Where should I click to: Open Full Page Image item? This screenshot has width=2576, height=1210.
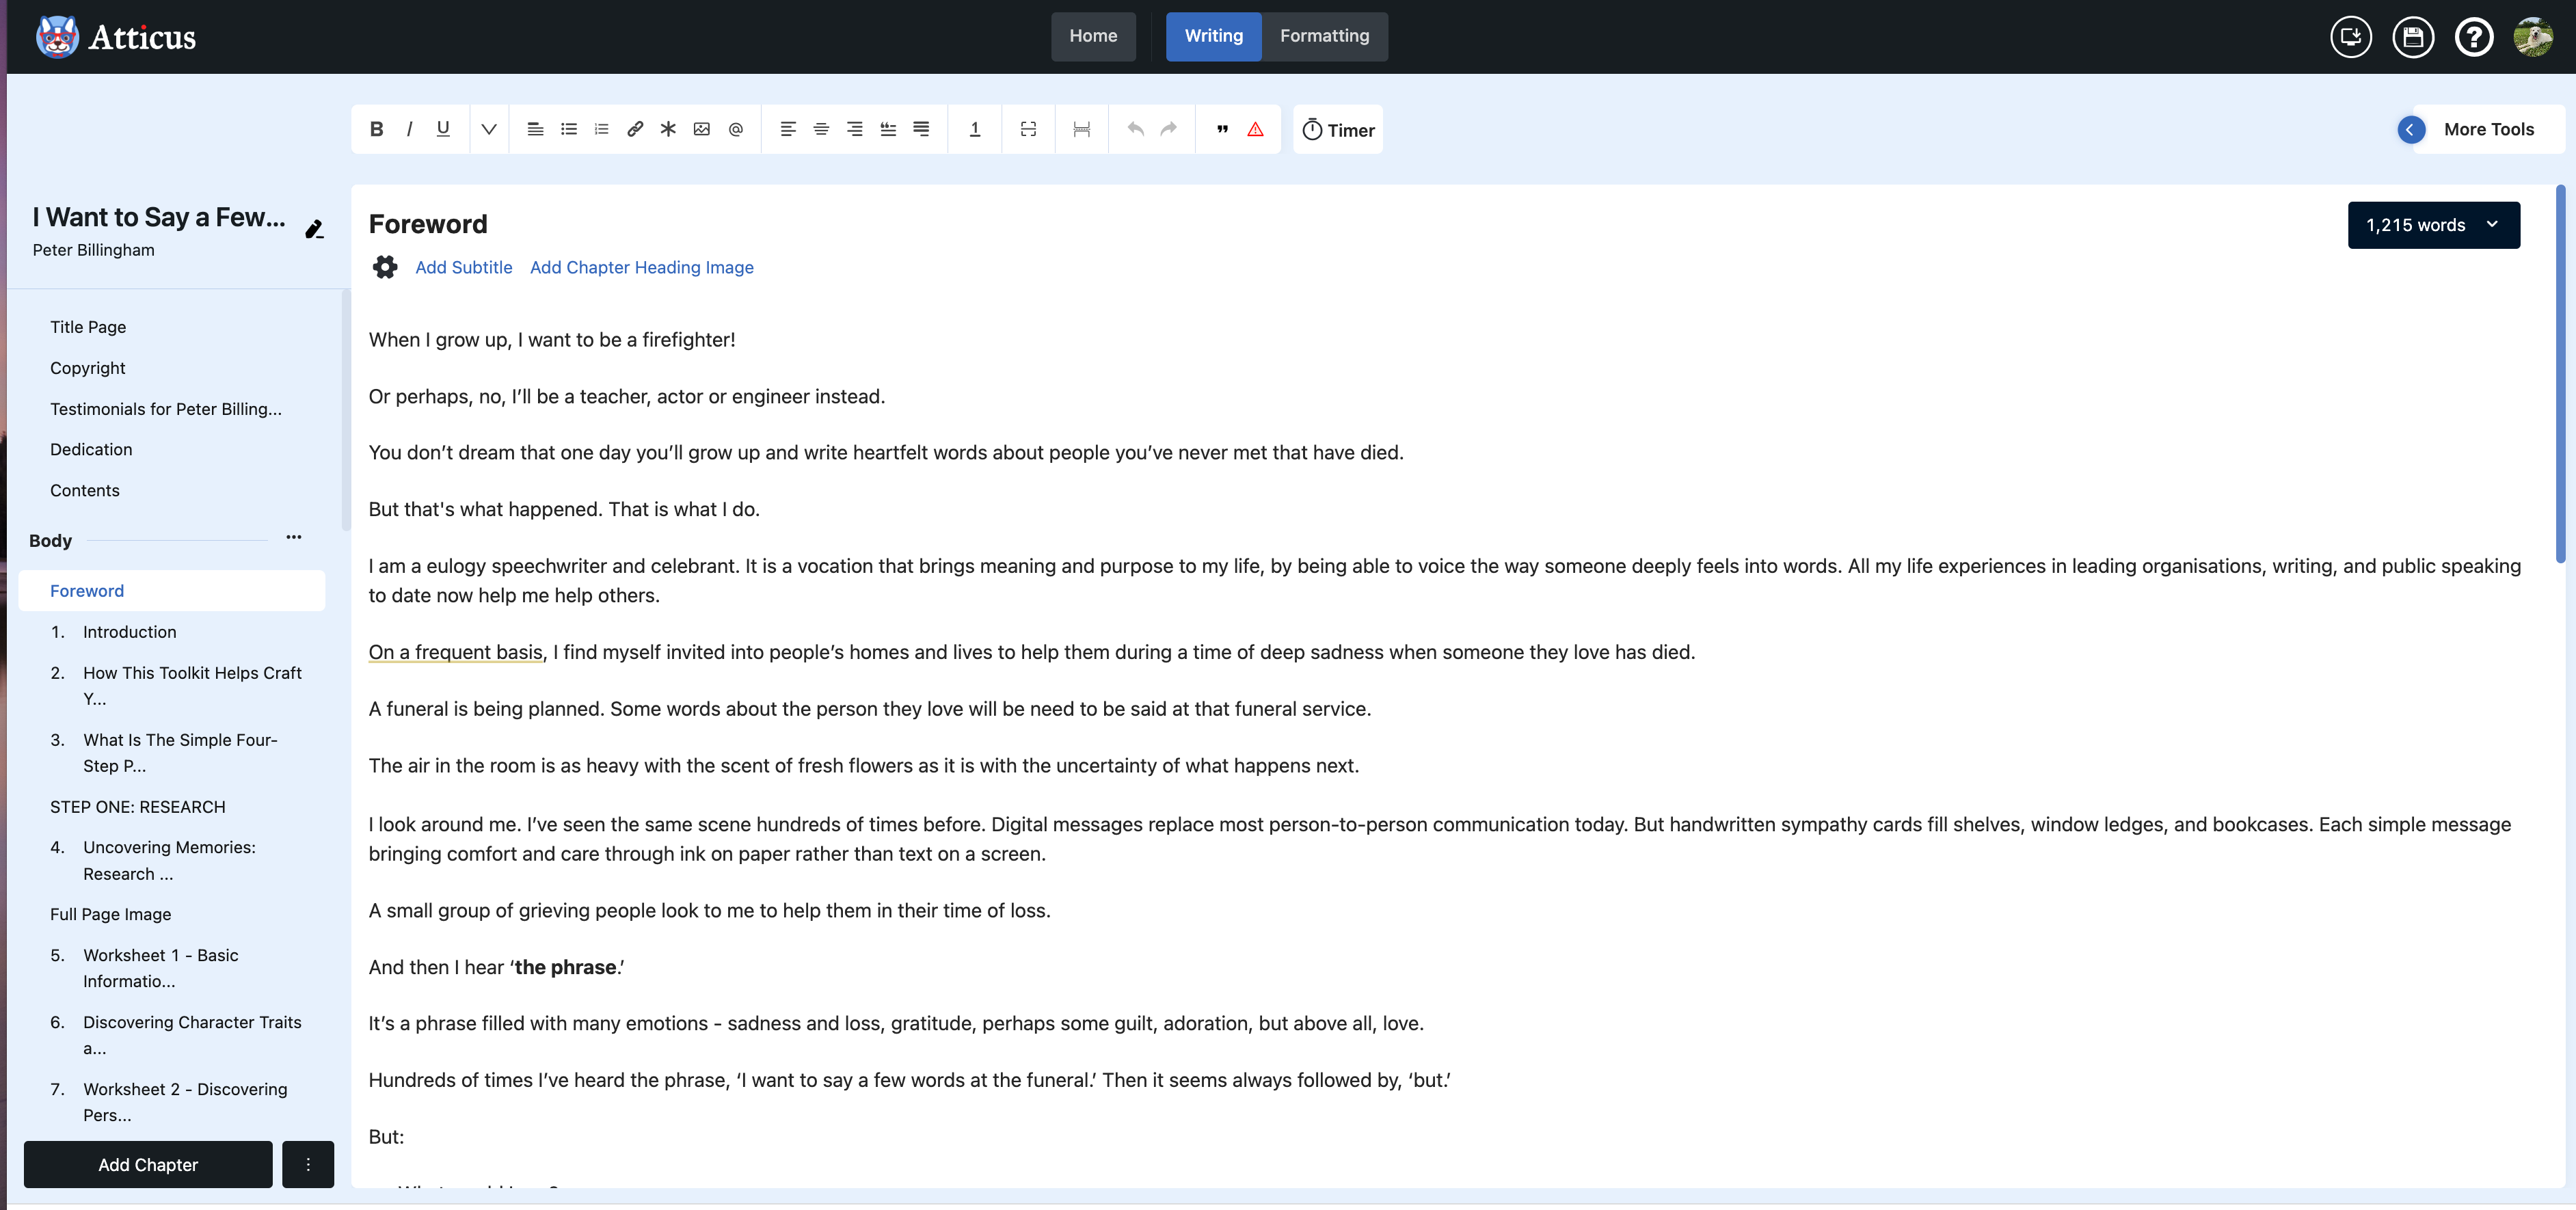(111, 914)
